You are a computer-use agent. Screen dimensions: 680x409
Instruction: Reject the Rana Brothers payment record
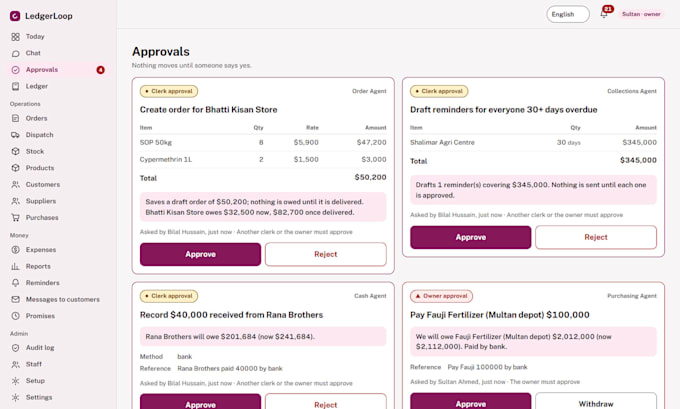click(x=326, y=402)
